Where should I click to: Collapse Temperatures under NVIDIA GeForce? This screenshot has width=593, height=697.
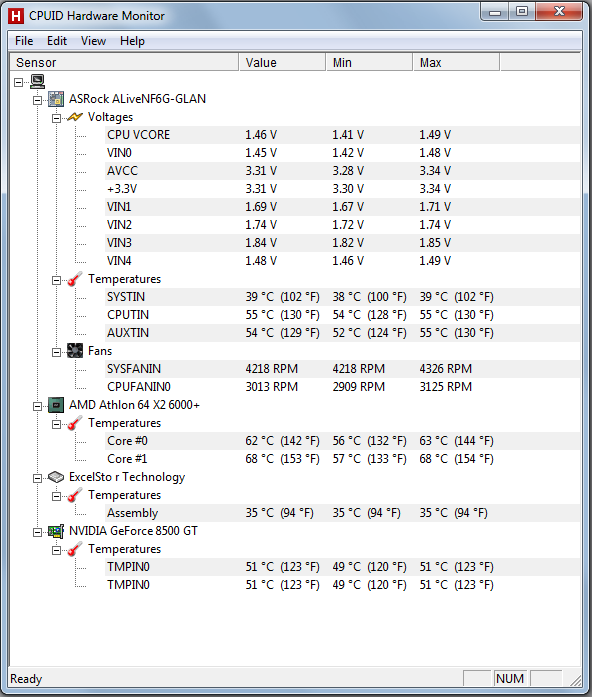(x=56, y=551)
